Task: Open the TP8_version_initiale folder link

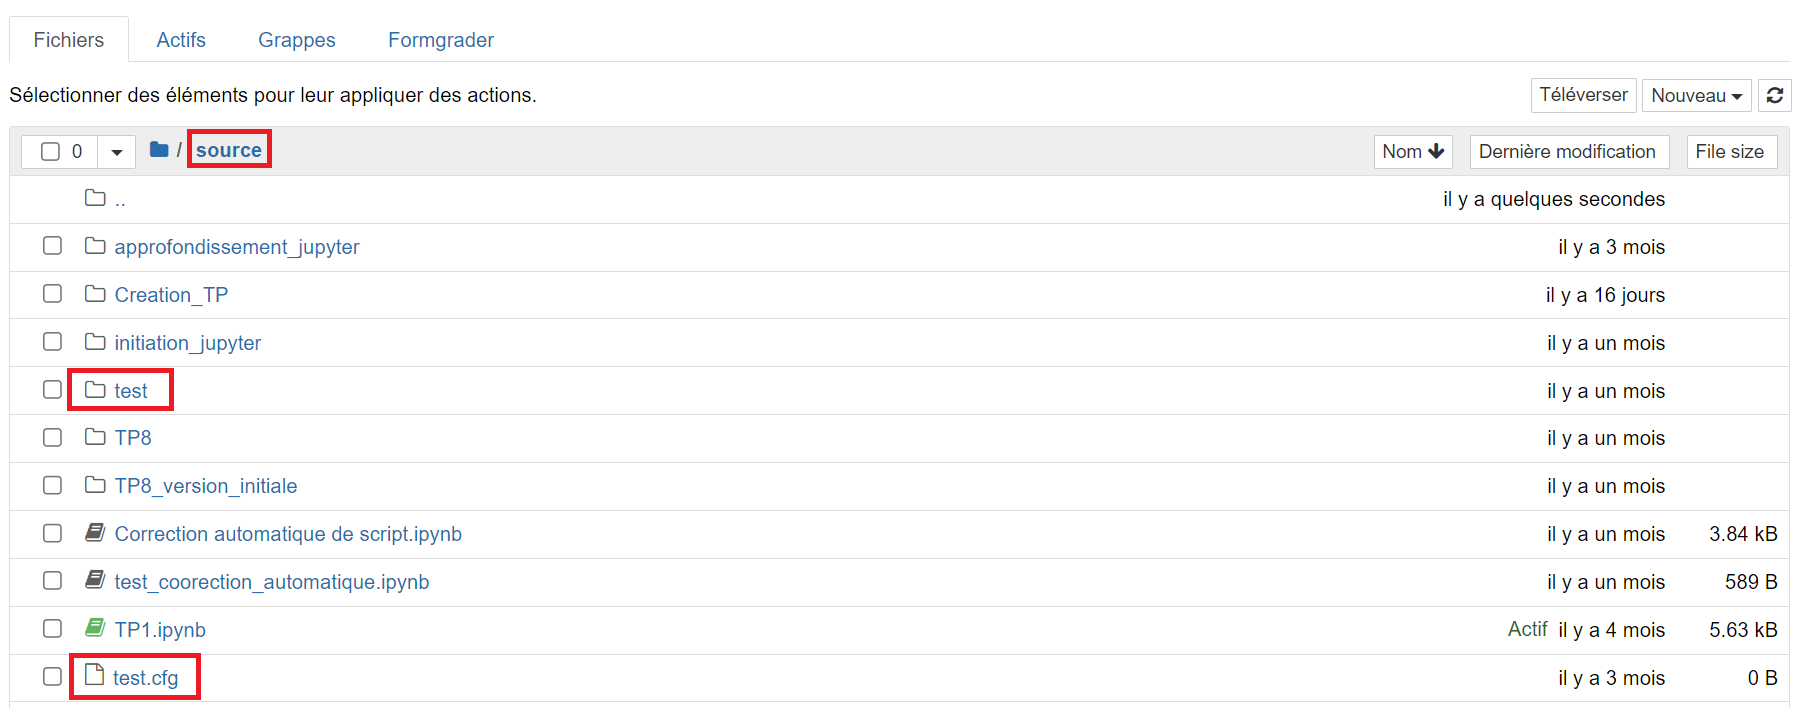Action: 205,484
